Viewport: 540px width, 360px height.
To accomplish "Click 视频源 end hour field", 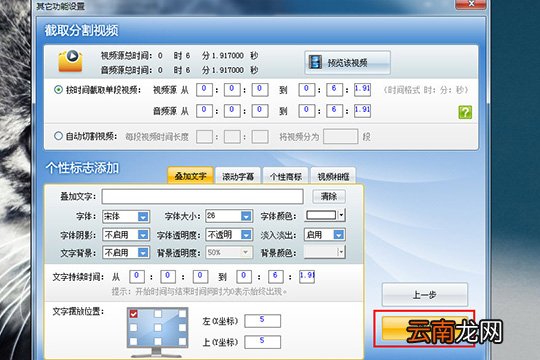I will tap(307, 90).
